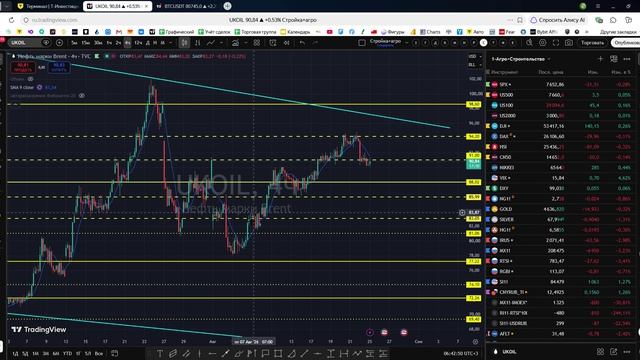The height and width of the screenshot is (360, 640).
Task: Expand the timeframe dropdown arrow
Action: pyautogui.click(x=170, y=42)
